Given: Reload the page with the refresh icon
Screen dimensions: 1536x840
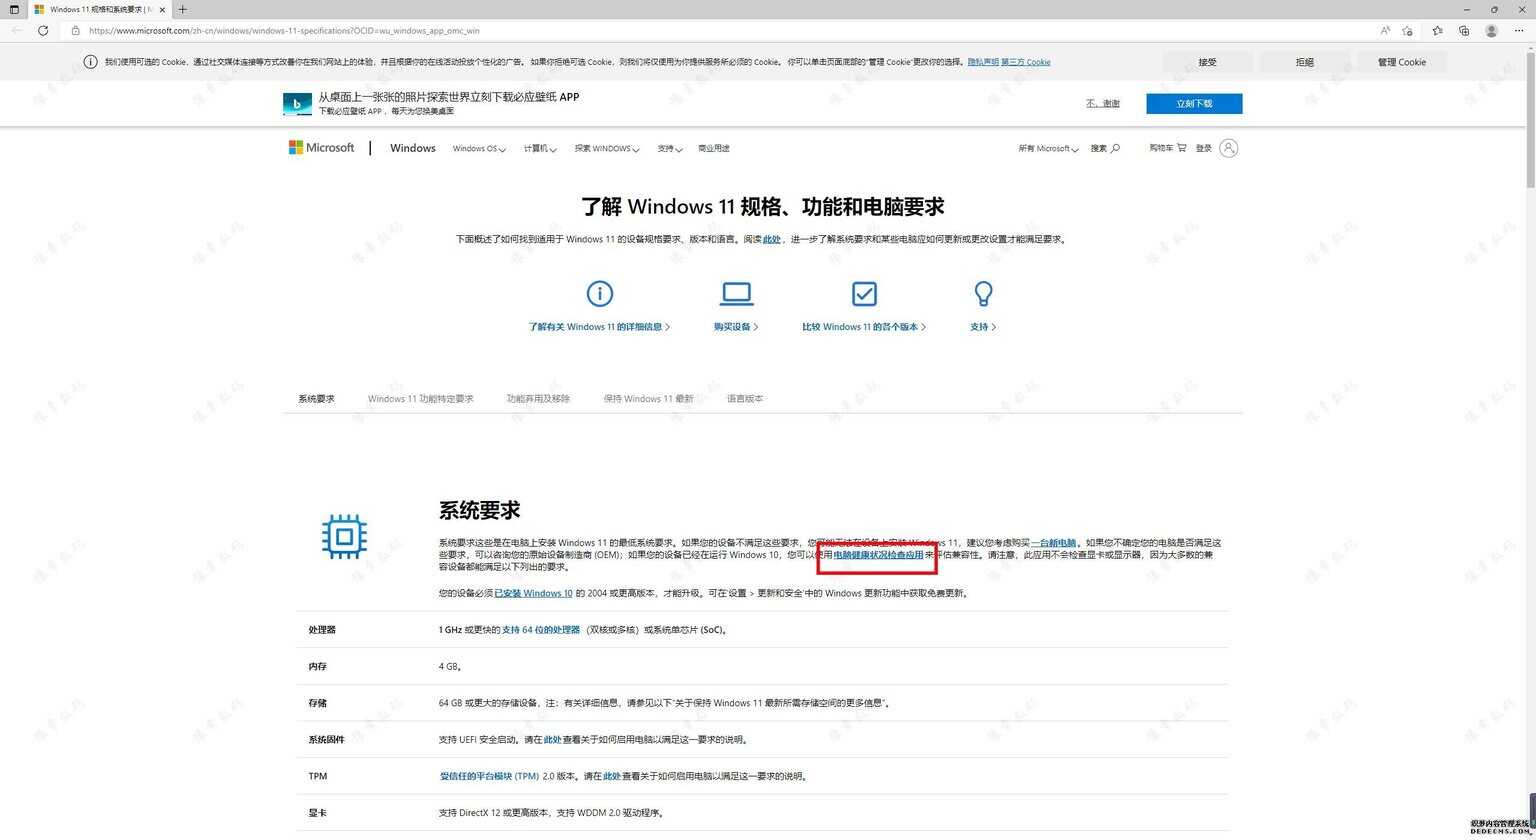Looking at the screenshot, I should 43,31.
